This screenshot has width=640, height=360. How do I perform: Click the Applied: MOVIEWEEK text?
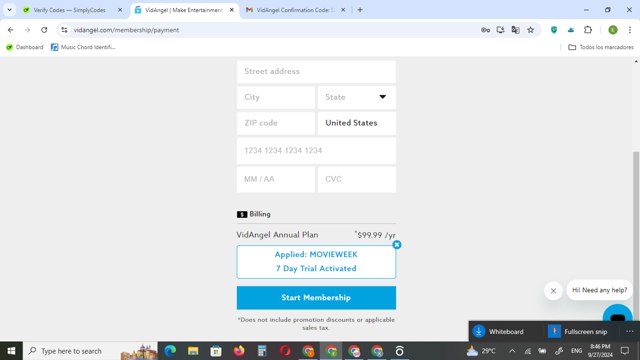point(316,255)
